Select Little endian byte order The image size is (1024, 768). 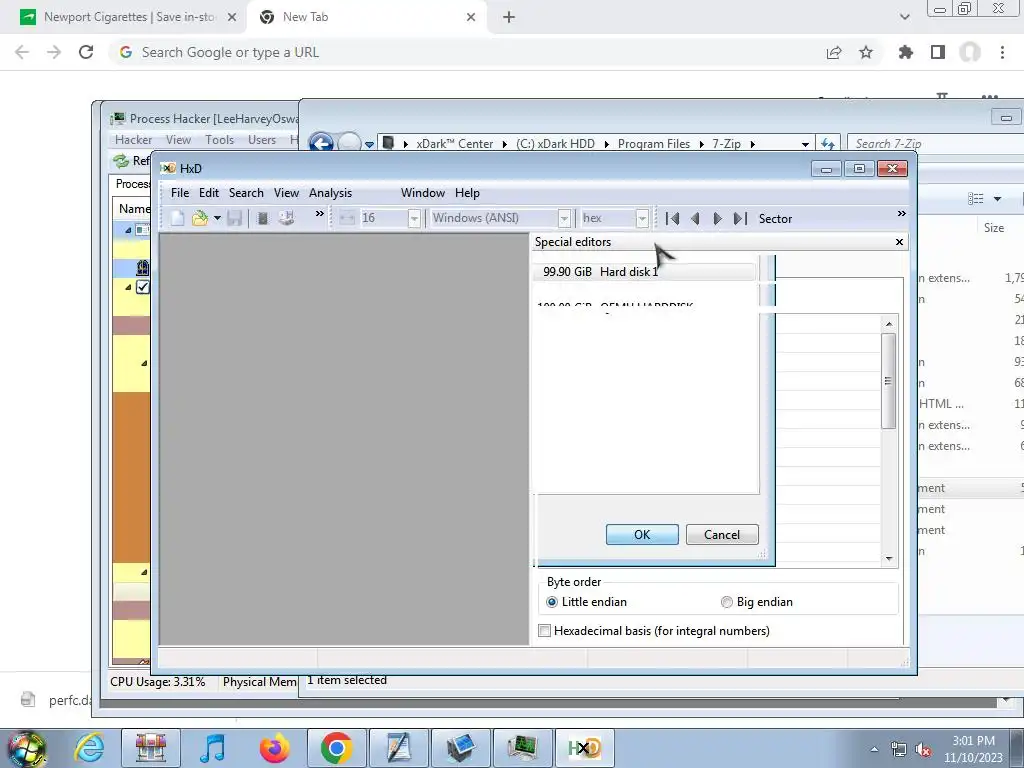pos(552,602)
